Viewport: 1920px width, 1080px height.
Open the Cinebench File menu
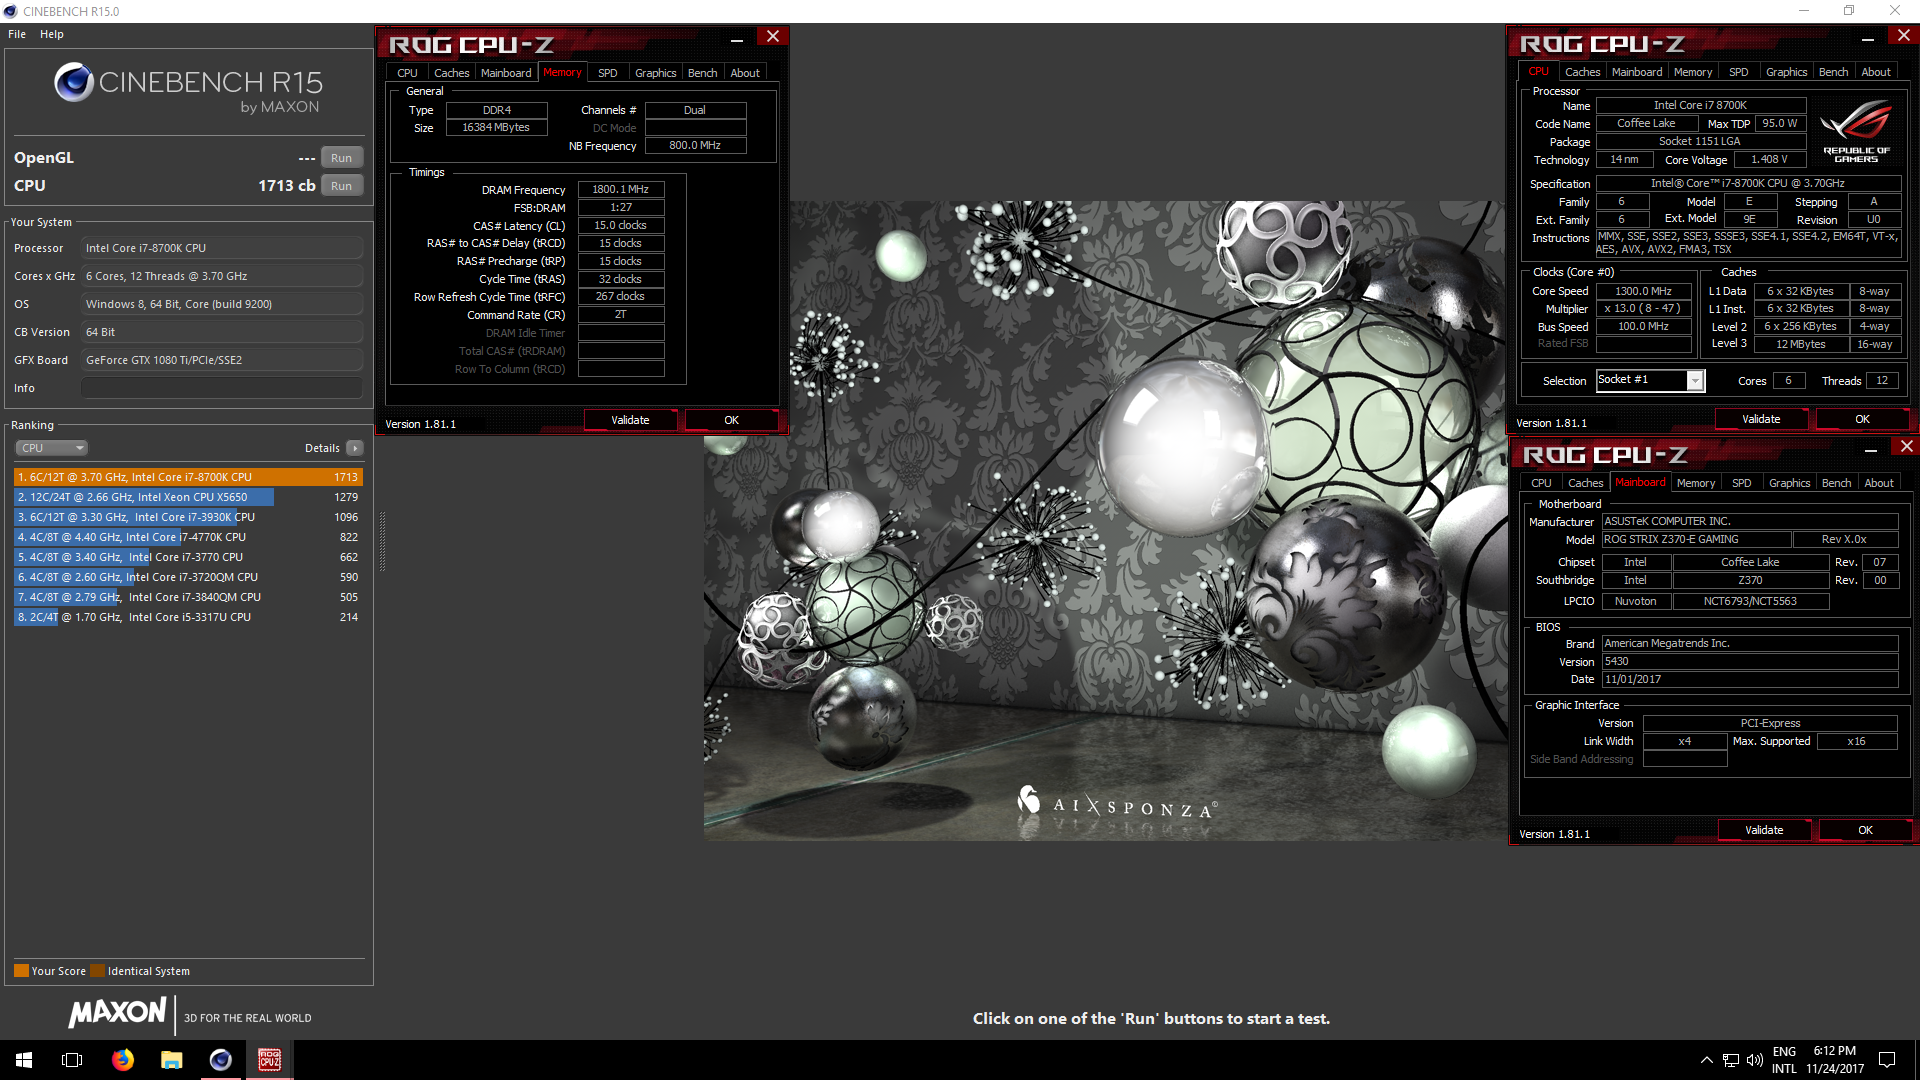pyautogui.click(x=17, y=34)
